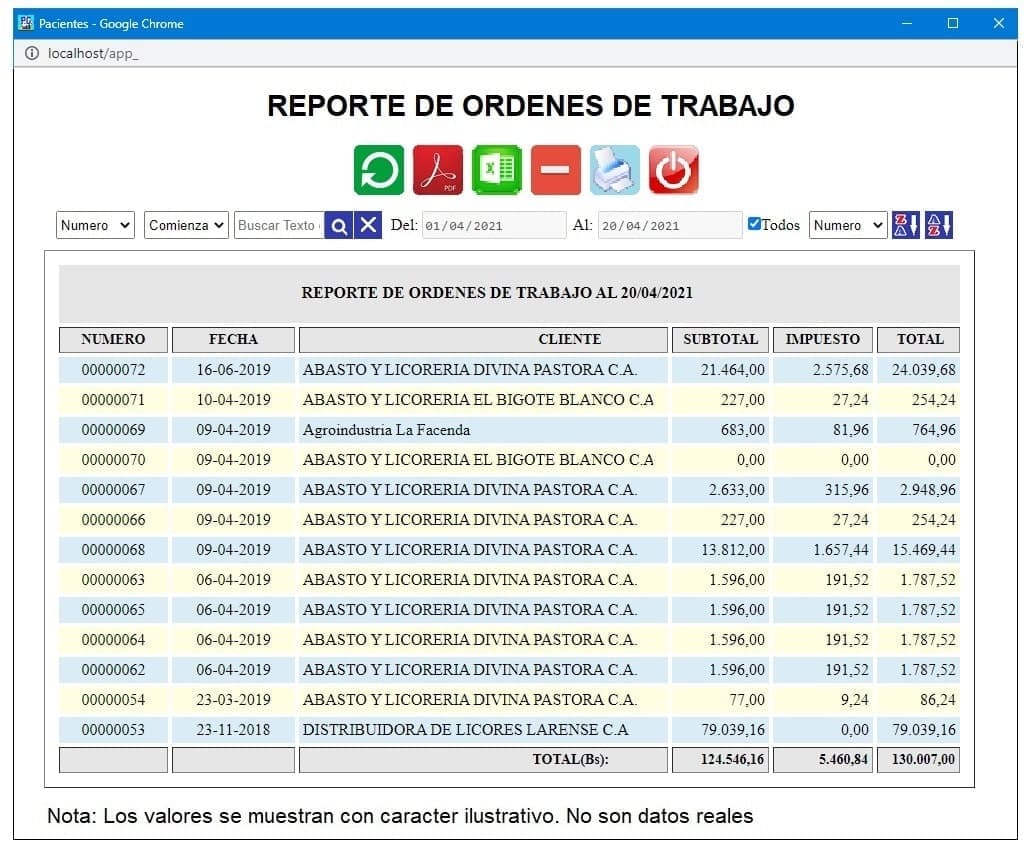1024x860 pixels.
Task: Click the Al date field 20/04/2021
Action: (670, 225)
